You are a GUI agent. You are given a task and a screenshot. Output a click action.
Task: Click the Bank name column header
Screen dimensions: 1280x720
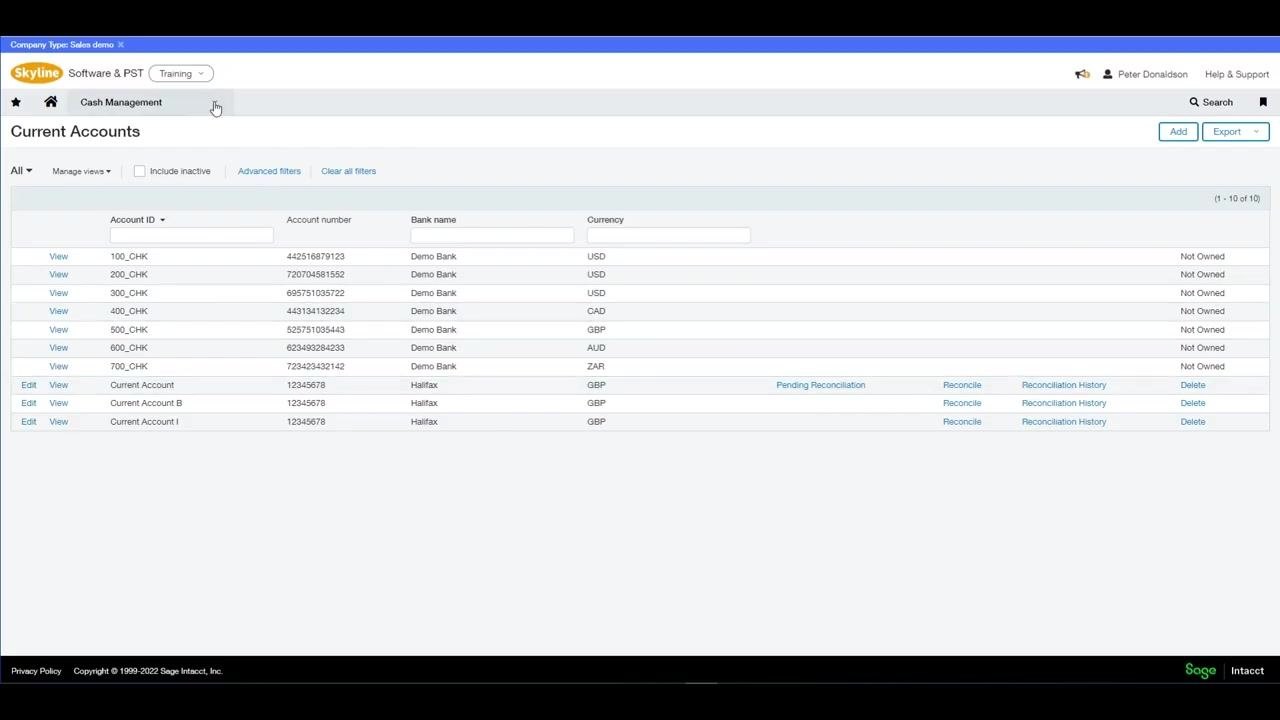pyautogui.click(x=433, y=220)
